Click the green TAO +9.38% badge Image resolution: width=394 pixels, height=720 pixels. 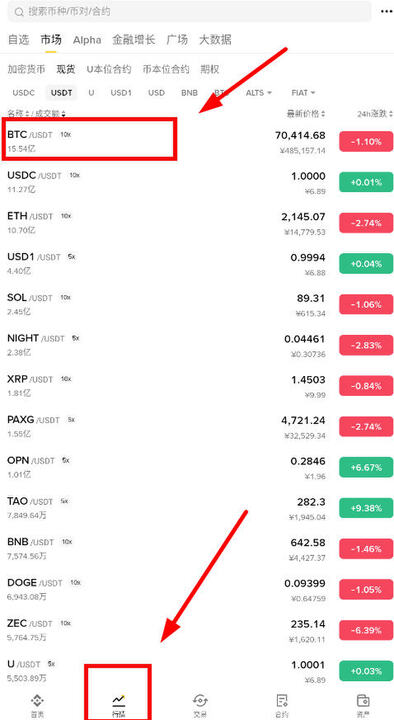click(366, 508)
